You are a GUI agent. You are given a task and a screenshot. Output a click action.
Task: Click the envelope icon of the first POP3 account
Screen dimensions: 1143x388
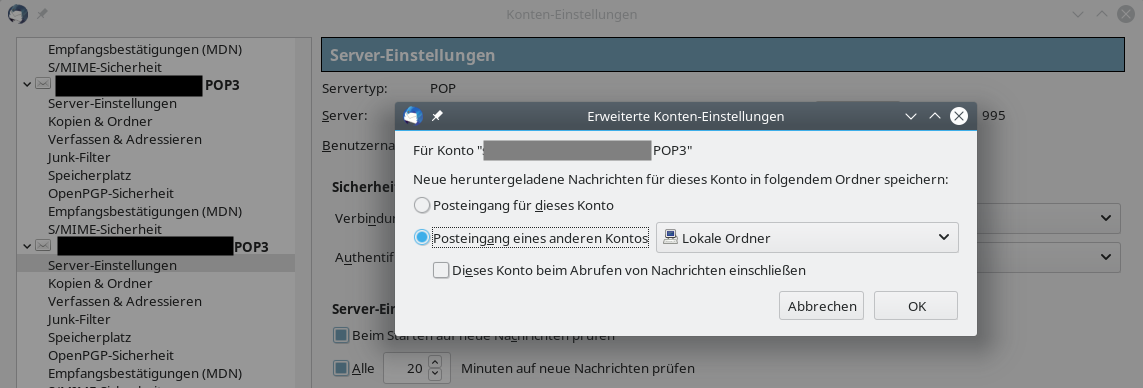pos(43,85)
